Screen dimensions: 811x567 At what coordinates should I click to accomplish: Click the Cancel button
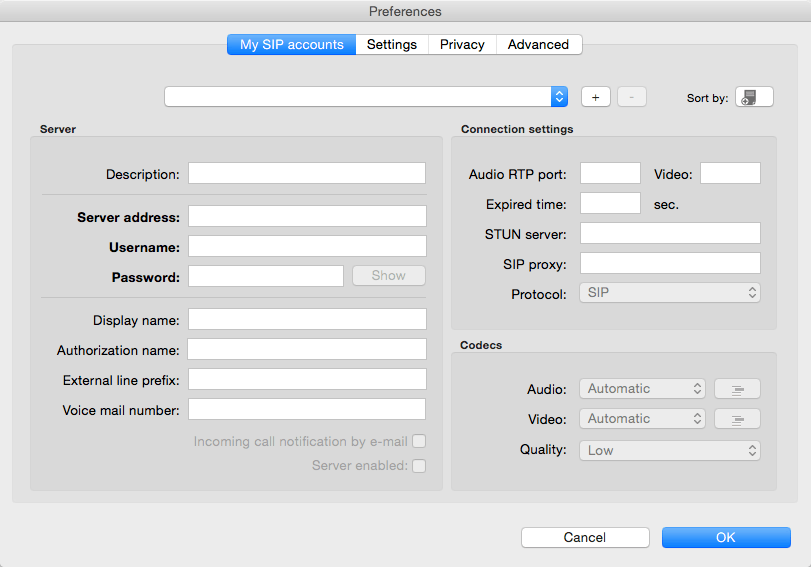585,538
